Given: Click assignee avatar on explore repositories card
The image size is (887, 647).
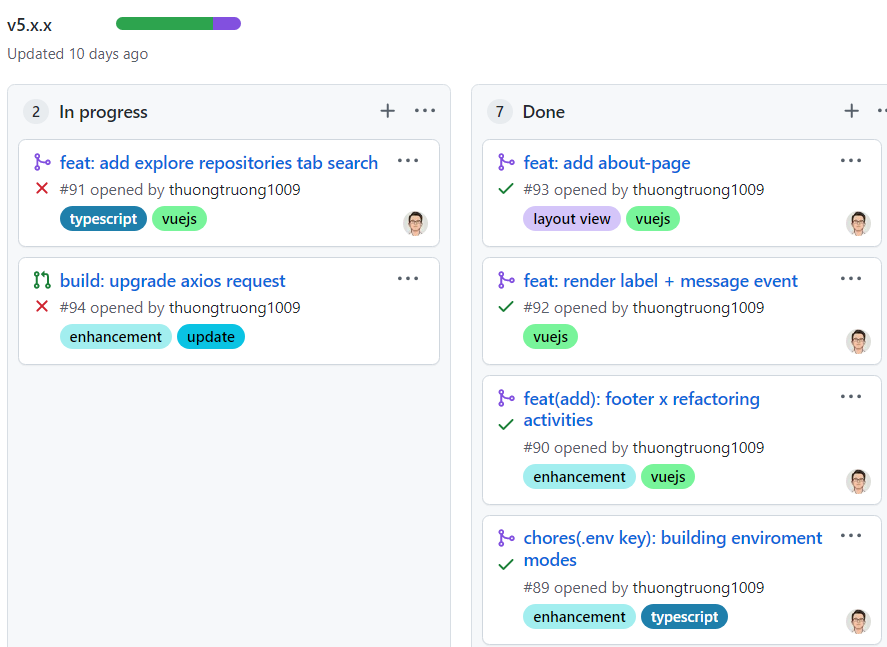Looking at the screenshot, I should coord(415,223).
